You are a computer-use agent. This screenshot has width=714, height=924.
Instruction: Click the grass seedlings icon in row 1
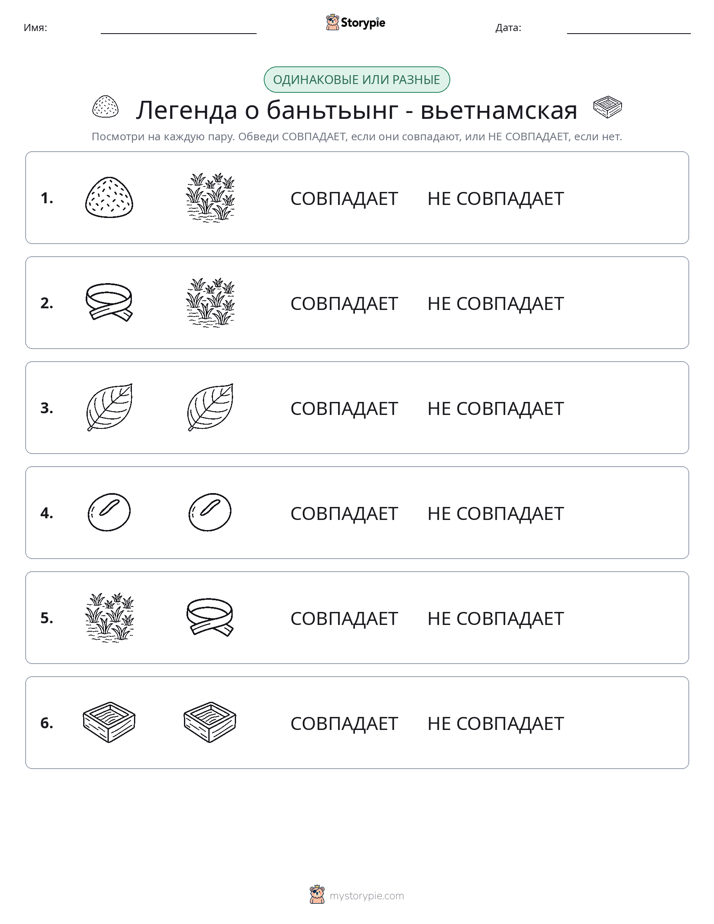point(210,197)
